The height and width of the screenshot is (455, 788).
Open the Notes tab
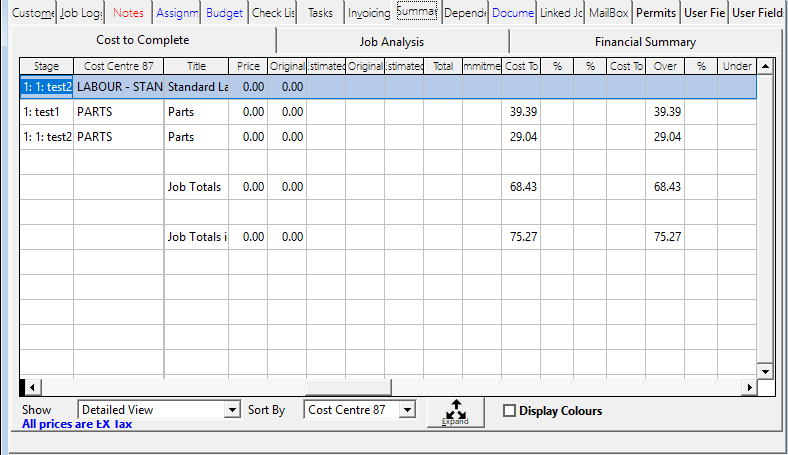coord(128,13)
